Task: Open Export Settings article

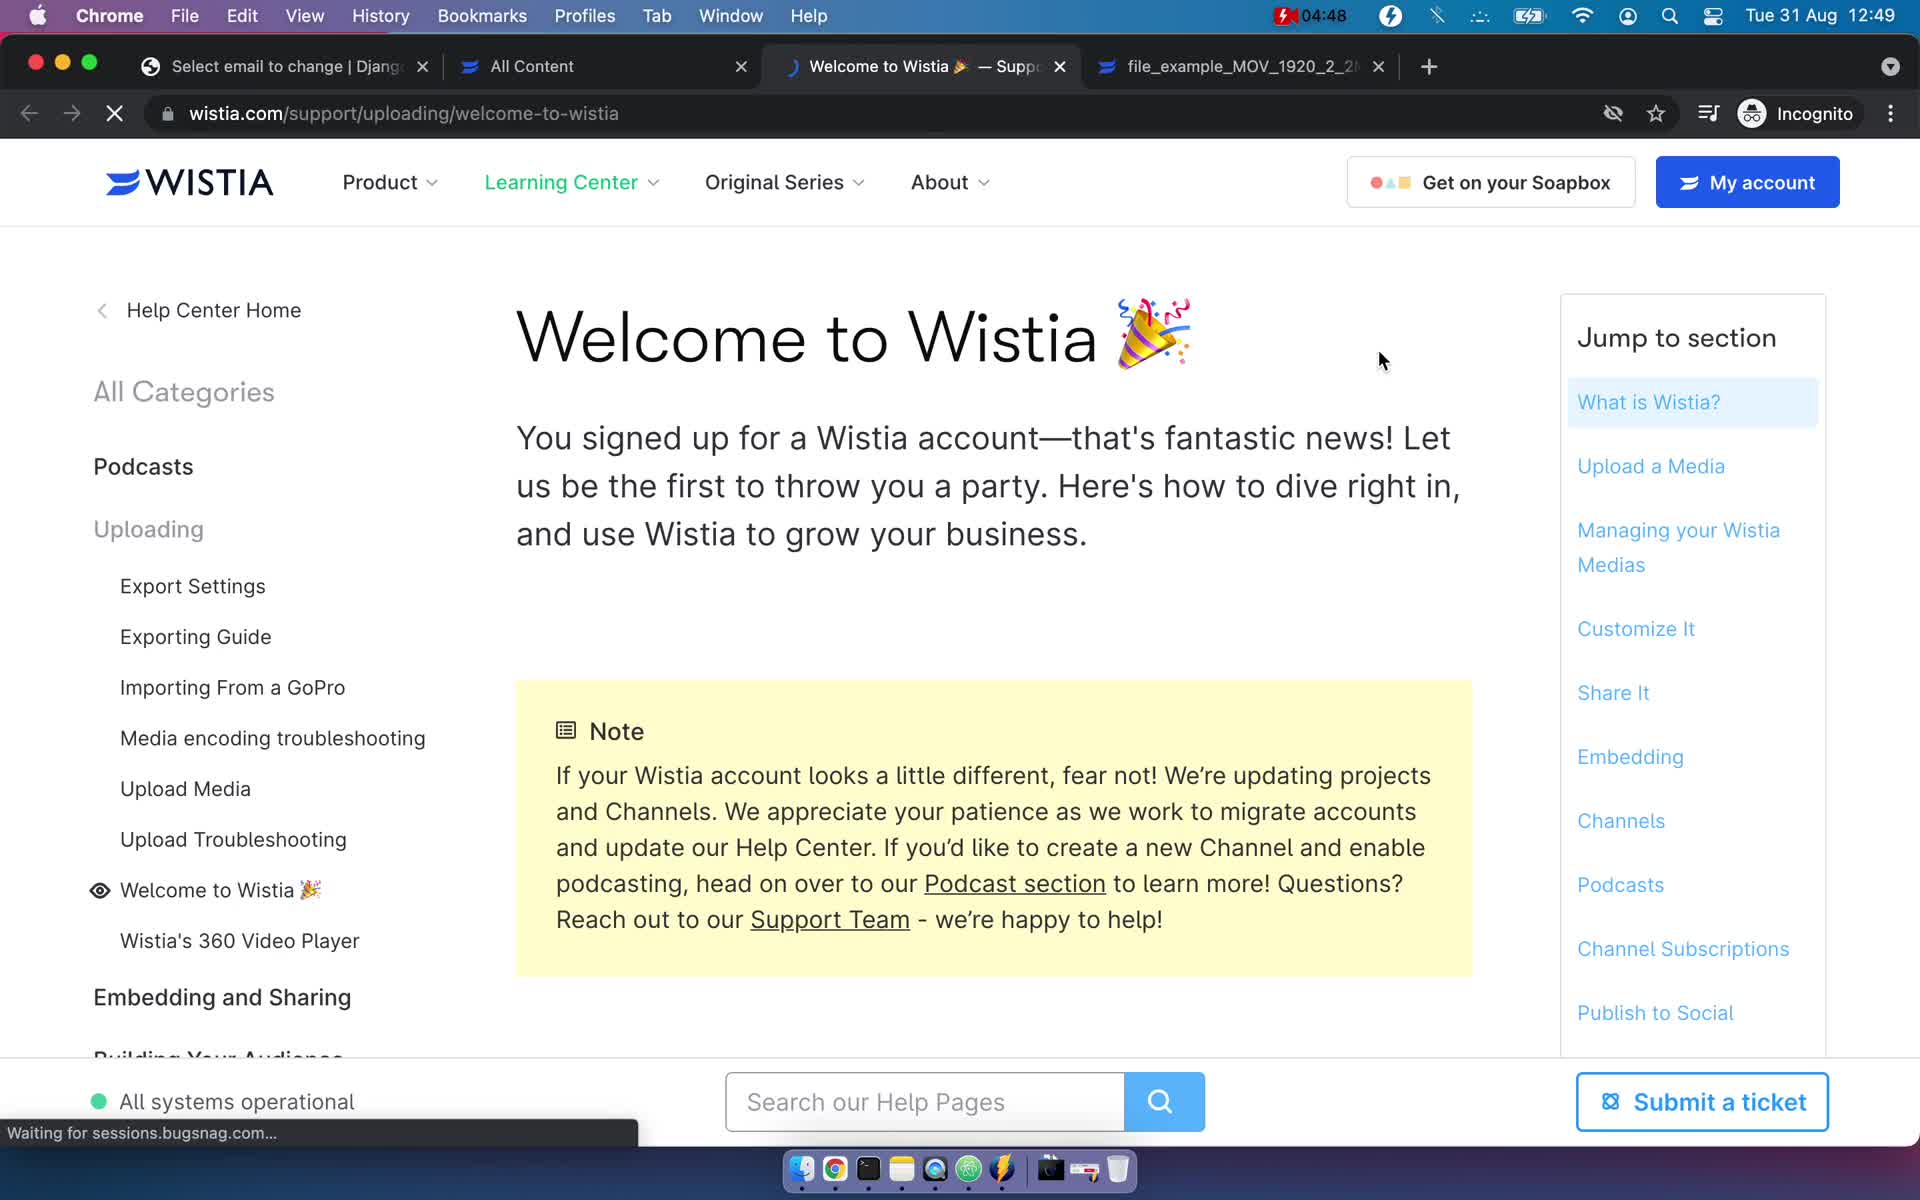Action: (192, 587)
